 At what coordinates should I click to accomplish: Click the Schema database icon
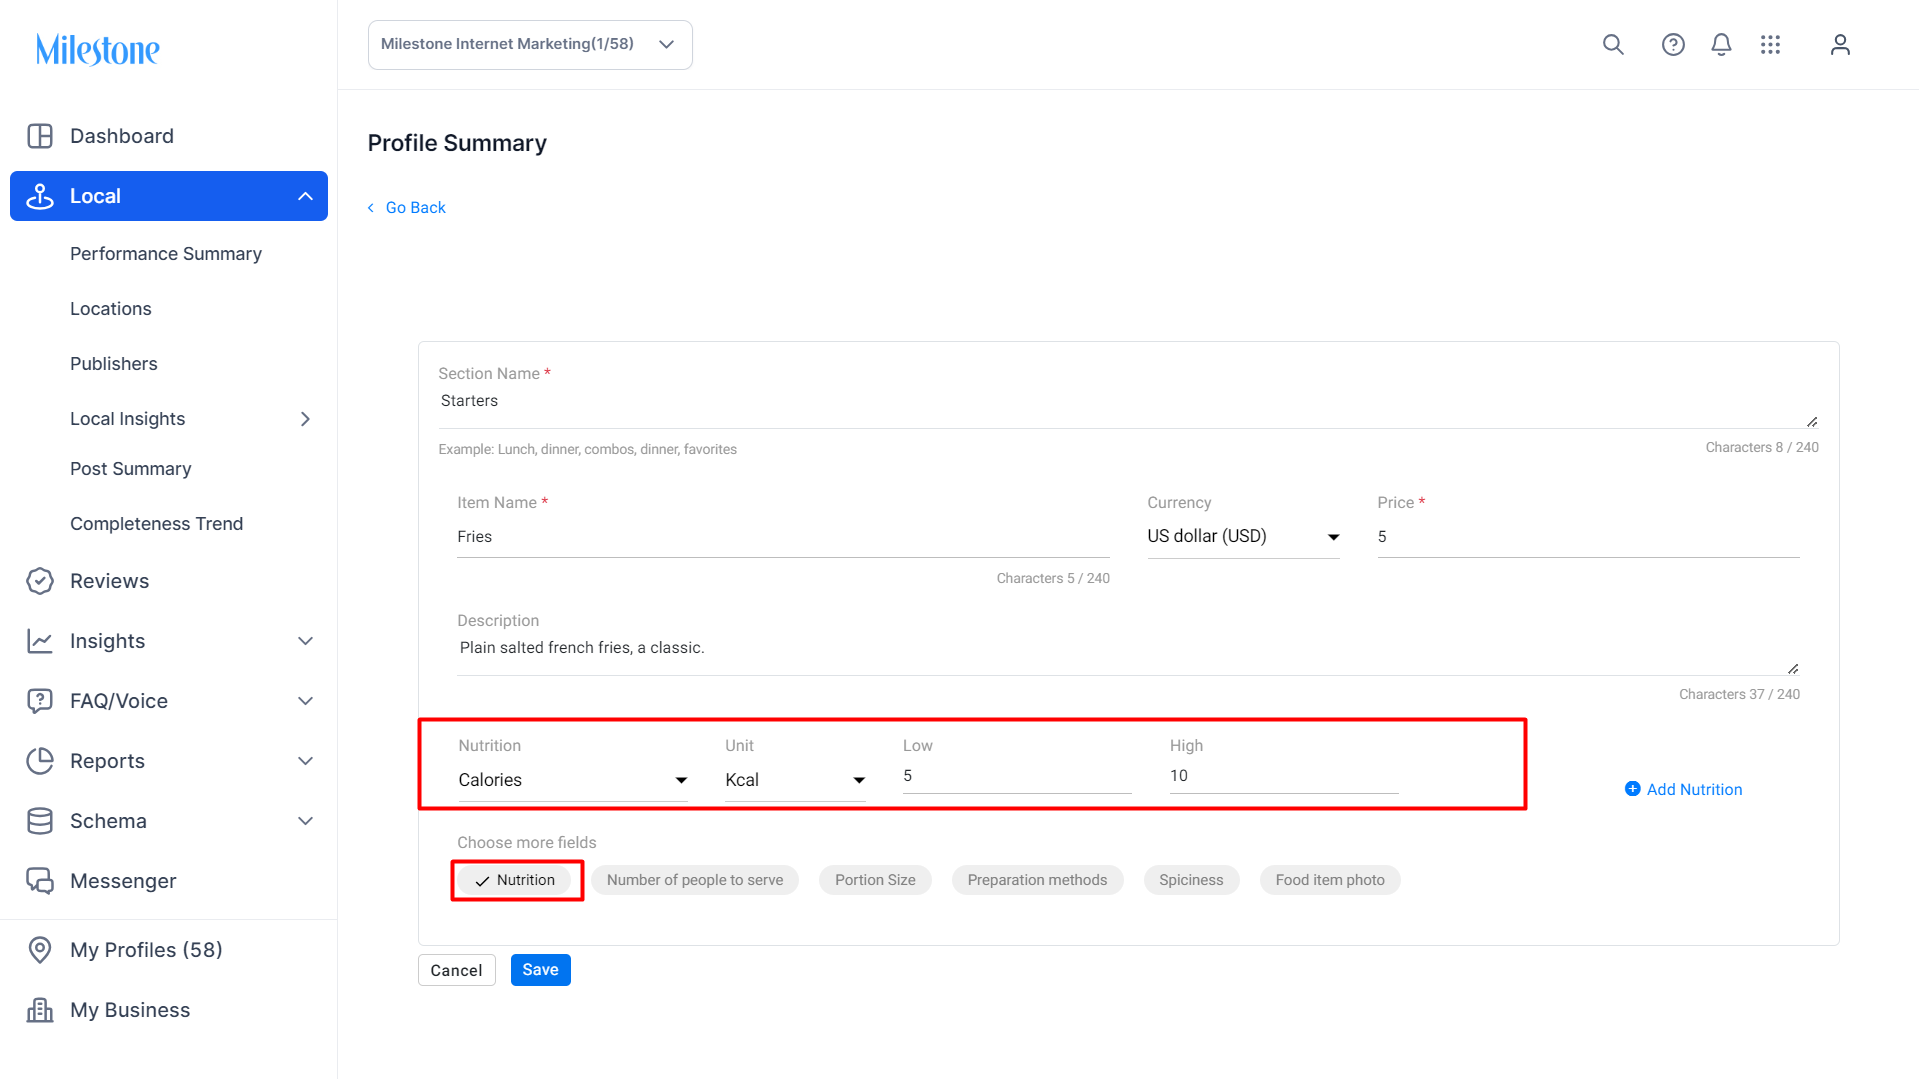(40, 821)
